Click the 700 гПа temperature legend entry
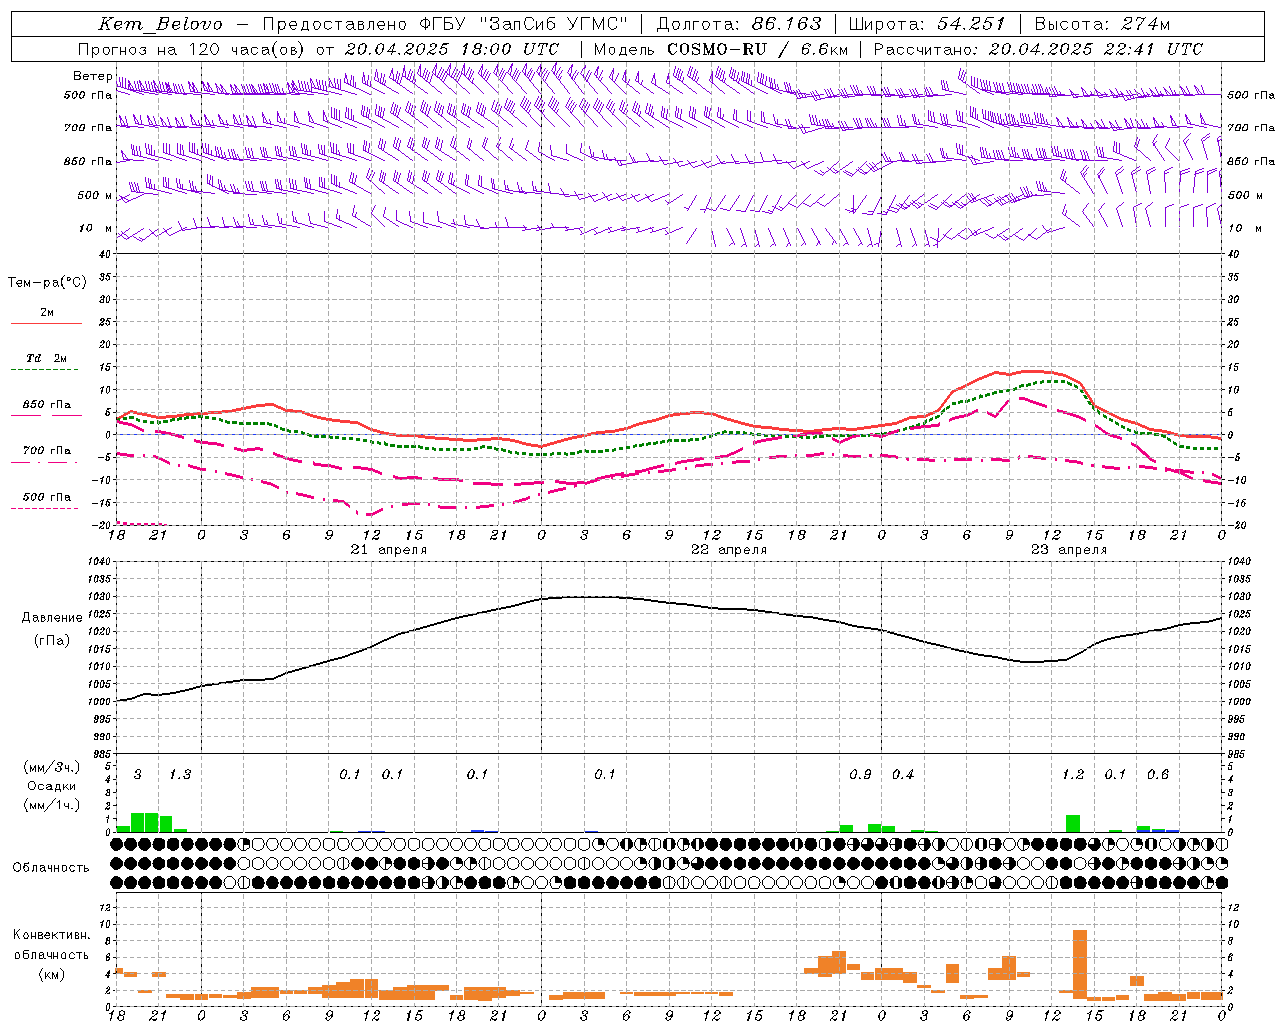The width and height of the screenshot is (1280, 1024). click(x=46, y=450)
